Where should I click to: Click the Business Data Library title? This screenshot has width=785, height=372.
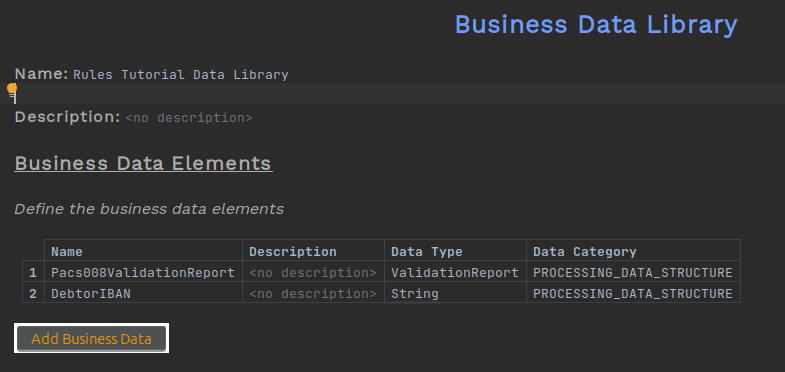tap(596, 24)
